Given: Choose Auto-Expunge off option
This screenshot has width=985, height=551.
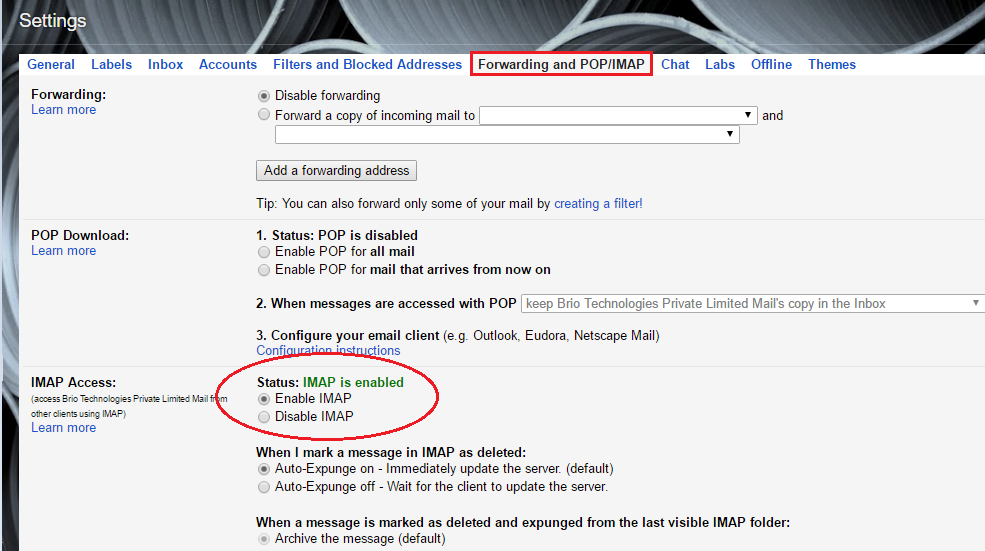Looking at the screenshot, I should [x=264, y=487].
